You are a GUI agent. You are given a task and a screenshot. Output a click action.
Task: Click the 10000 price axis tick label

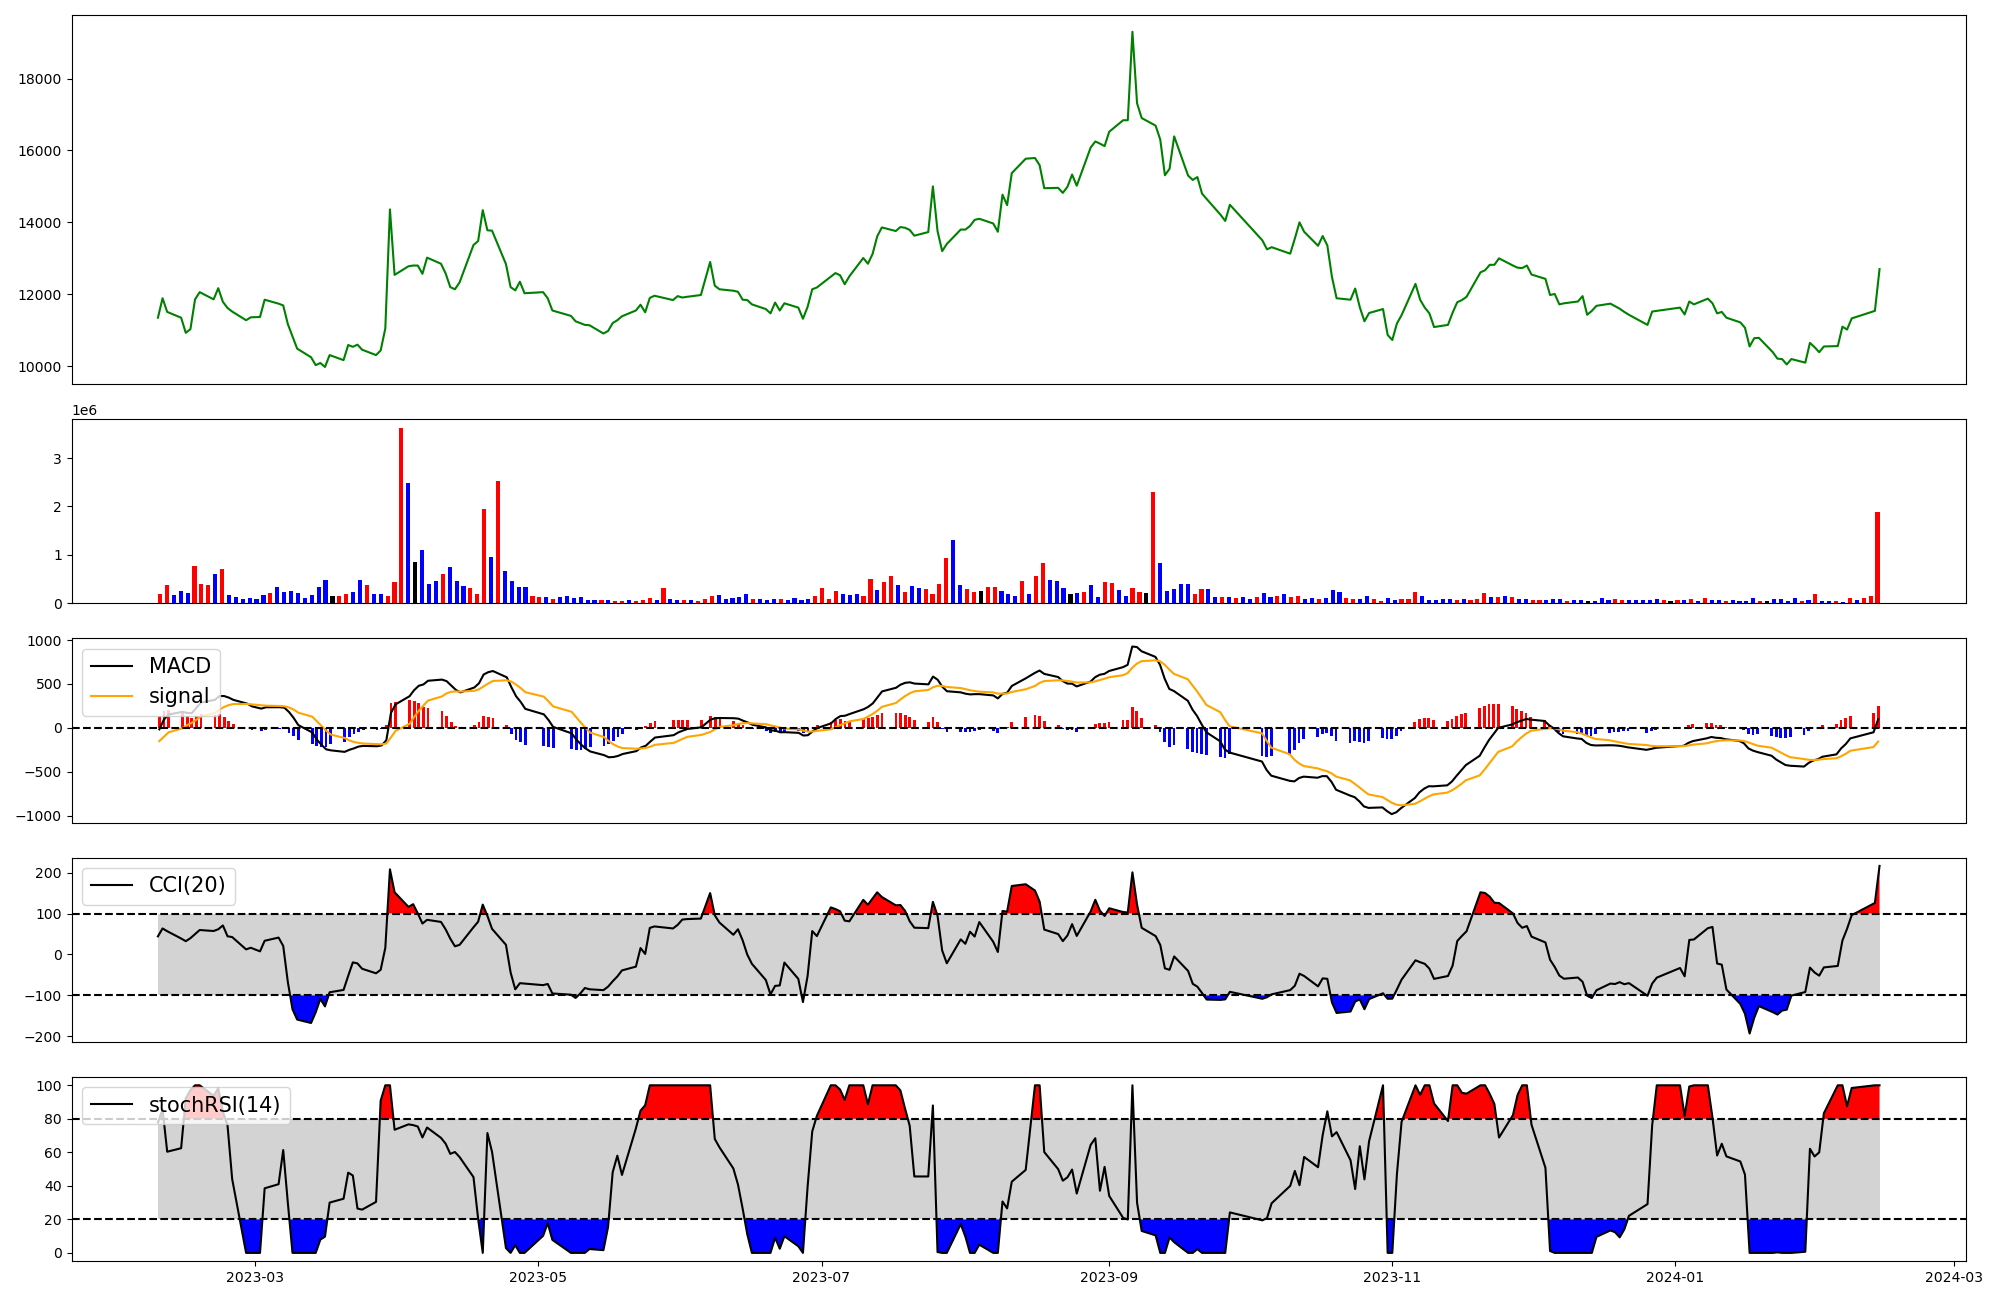(x=40, y=367)
